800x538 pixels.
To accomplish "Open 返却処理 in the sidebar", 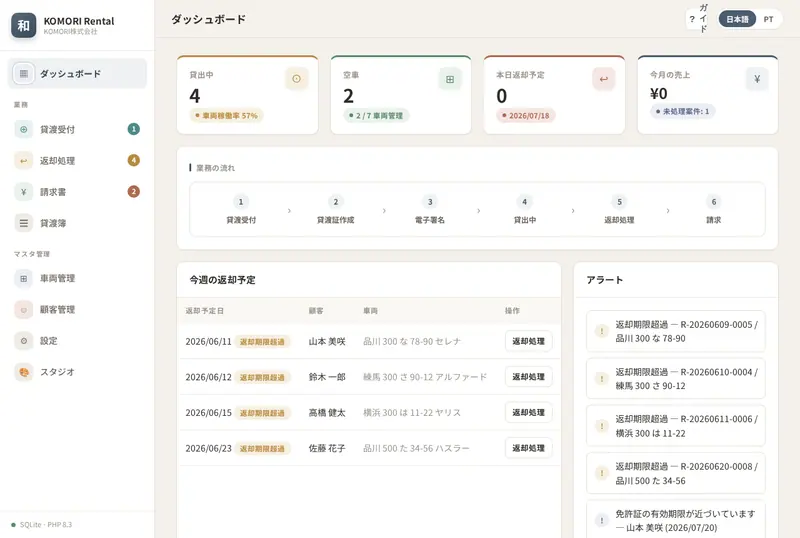I will pos(77,160).
